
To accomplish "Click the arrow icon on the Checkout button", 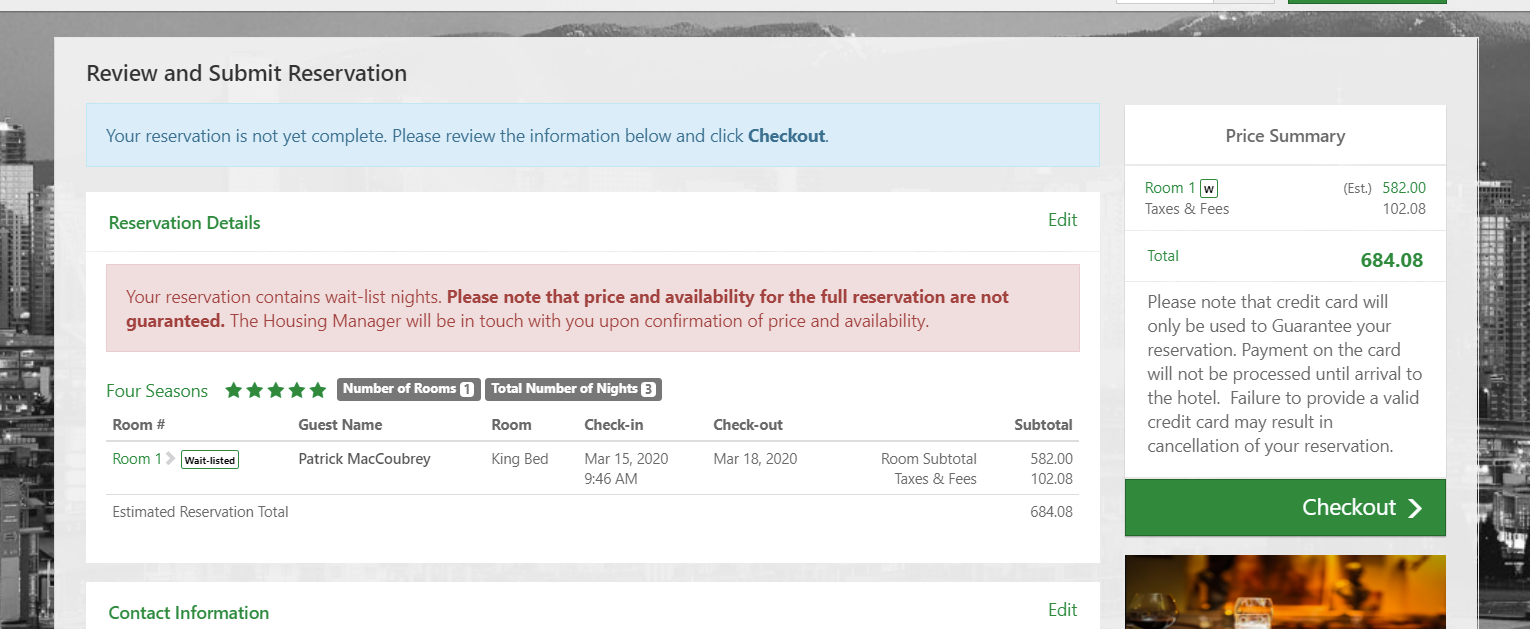I will pos(1414,508).
